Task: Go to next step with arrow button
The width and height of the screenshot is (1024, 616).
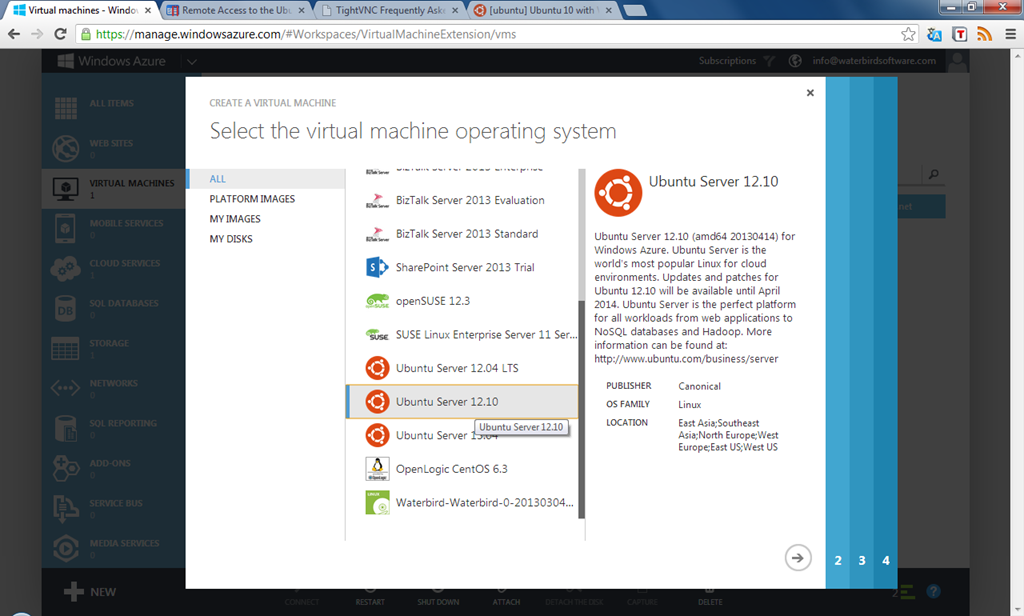Action: [797, 558]
